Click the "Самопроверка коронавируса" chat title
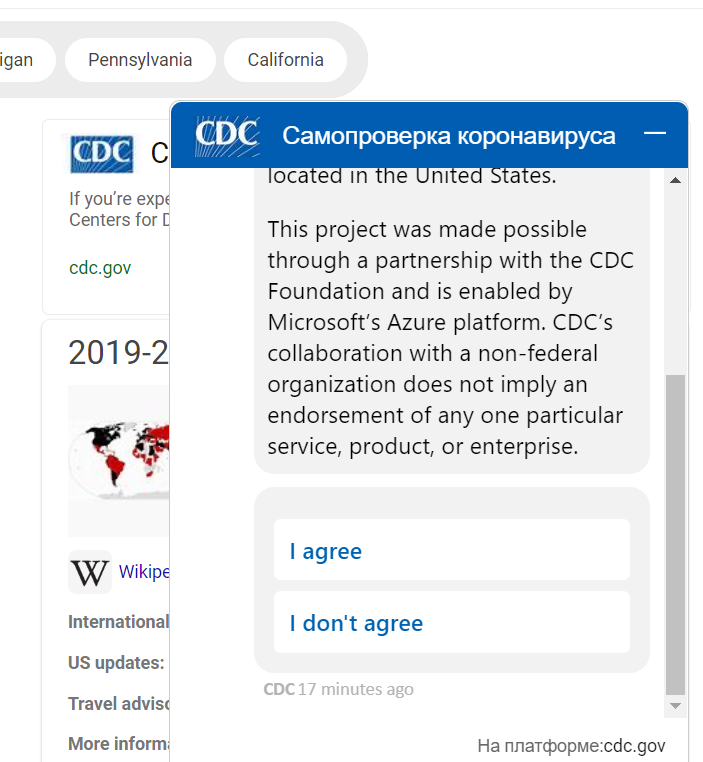 [449, 135]
